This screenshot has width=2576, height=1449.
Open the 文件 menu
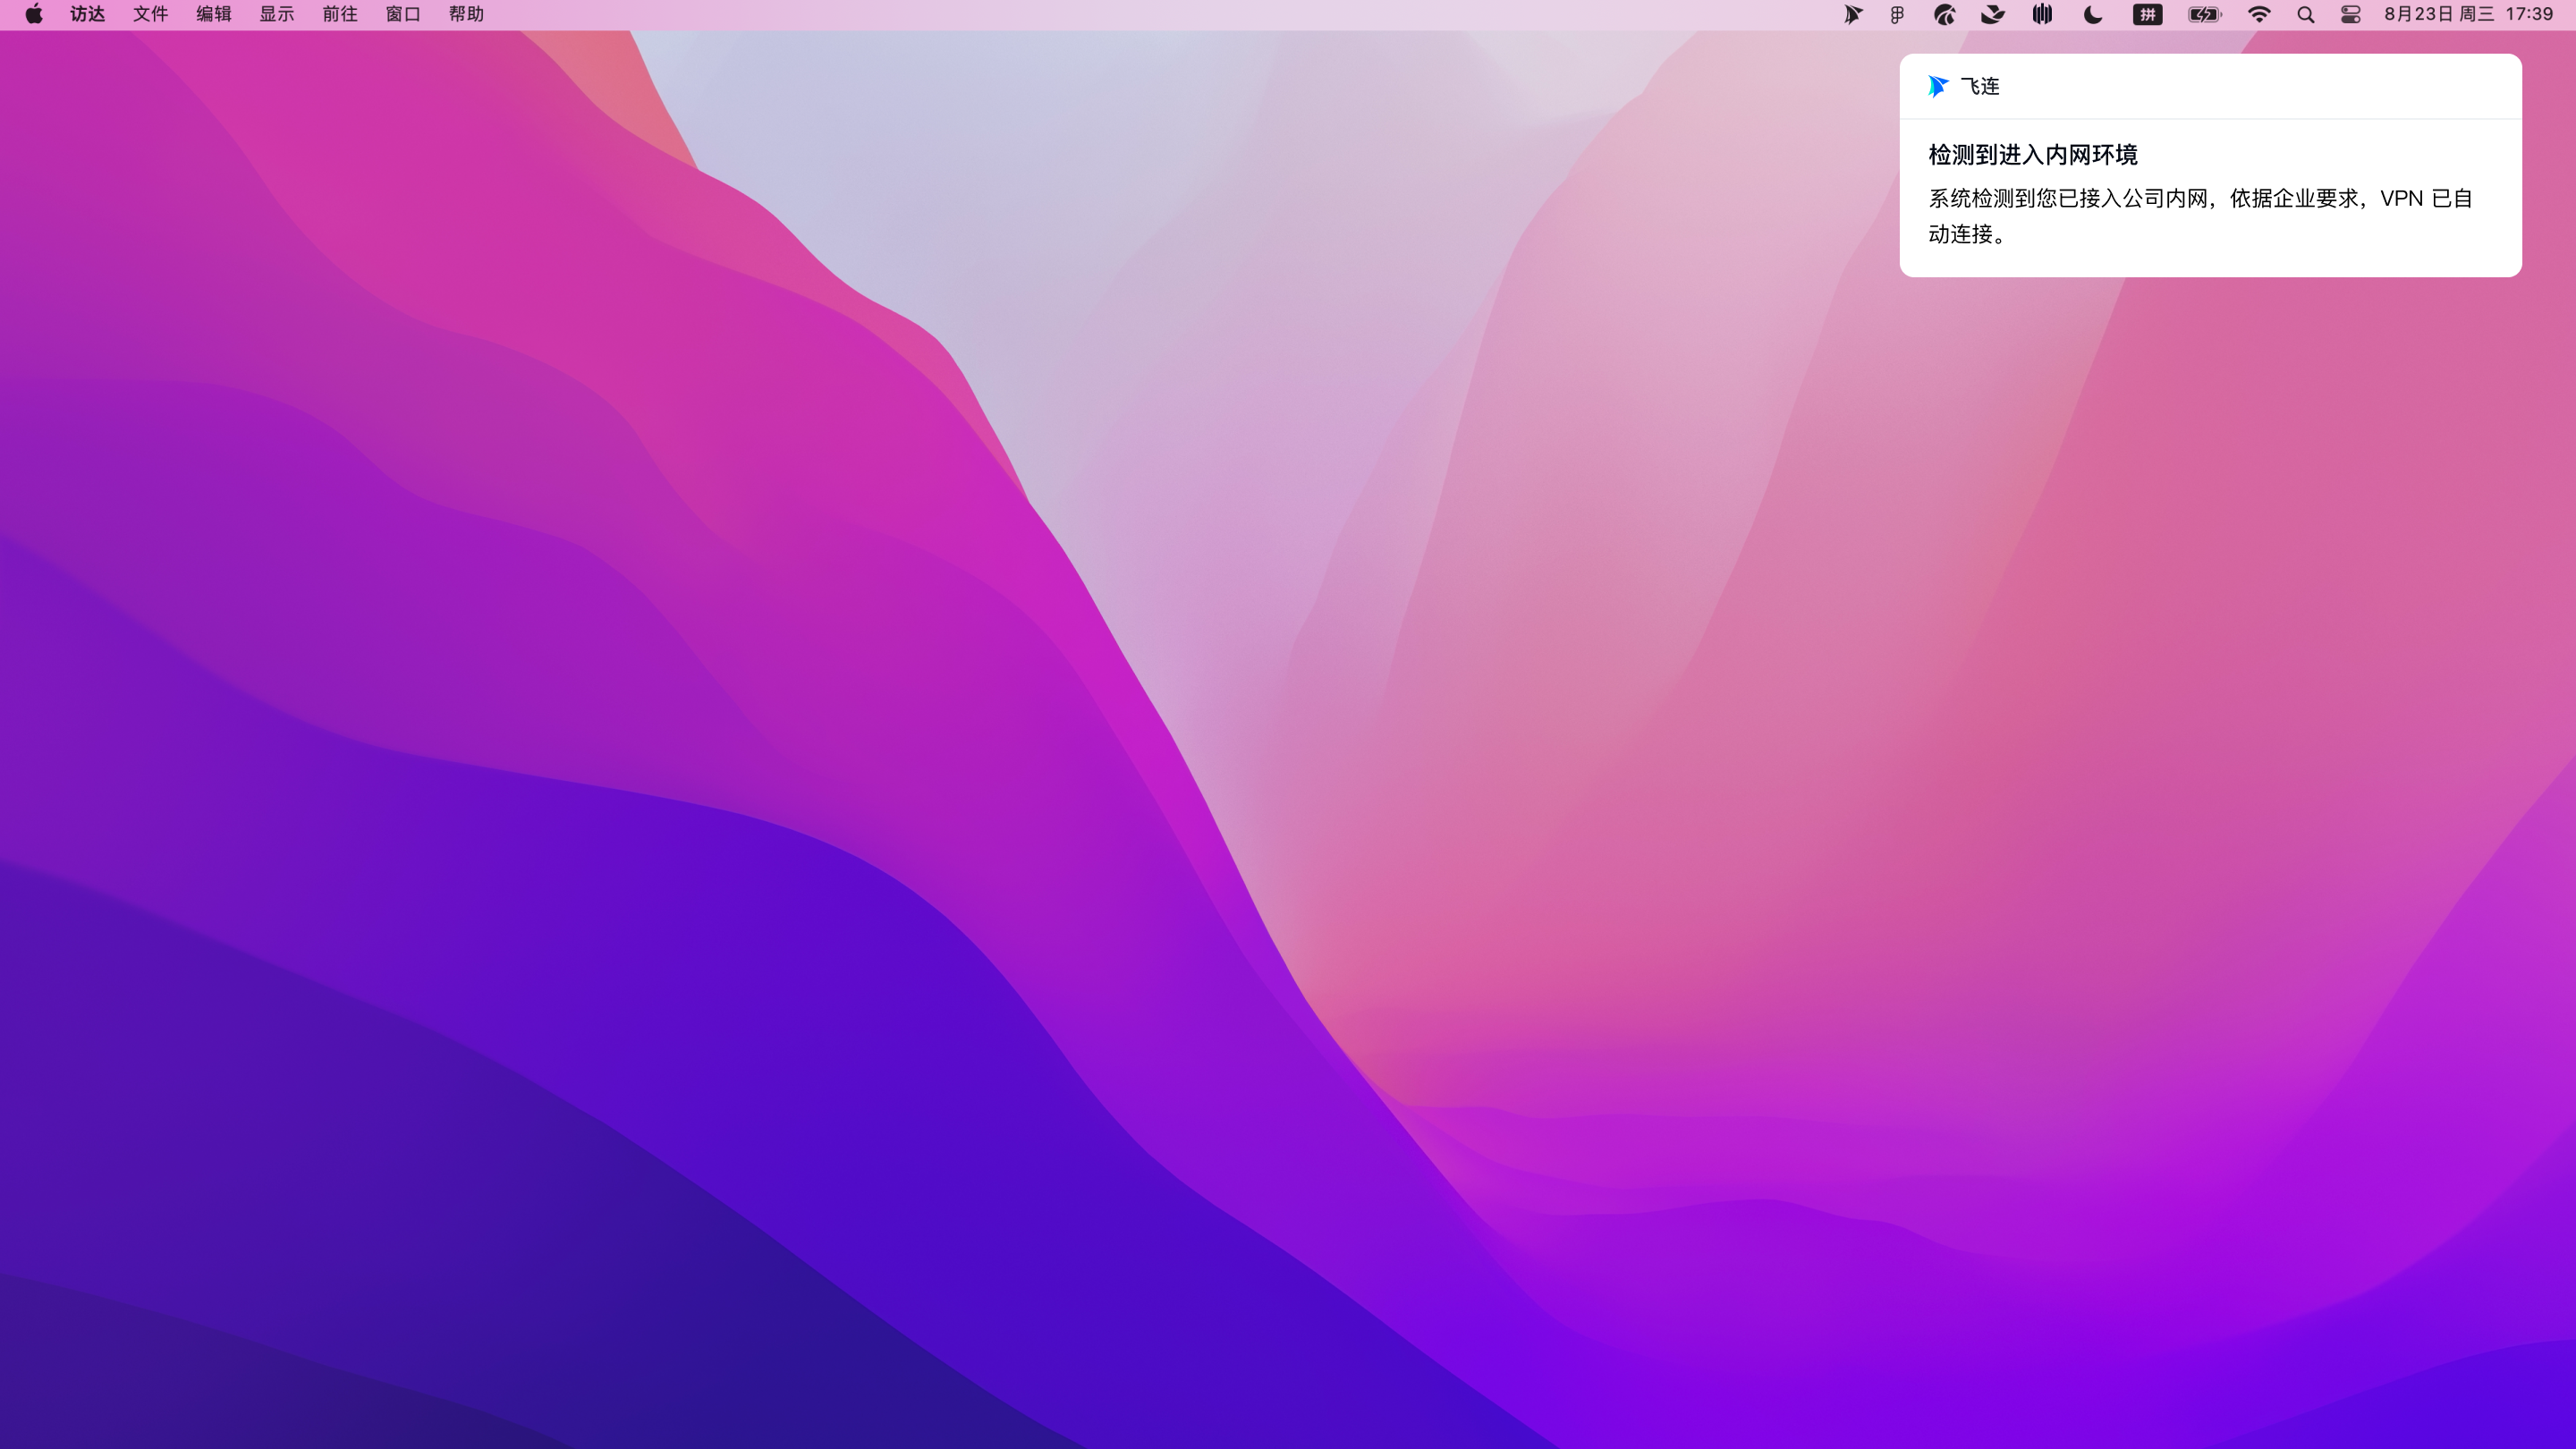pos(151,14)
